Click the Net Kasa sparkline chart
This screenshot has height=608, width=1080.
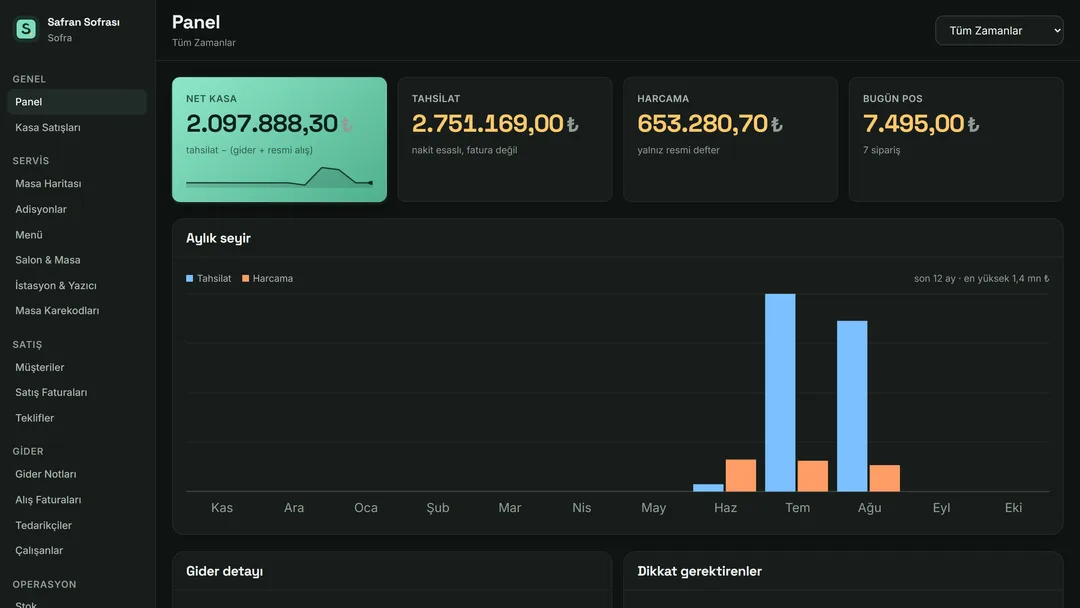279,177
